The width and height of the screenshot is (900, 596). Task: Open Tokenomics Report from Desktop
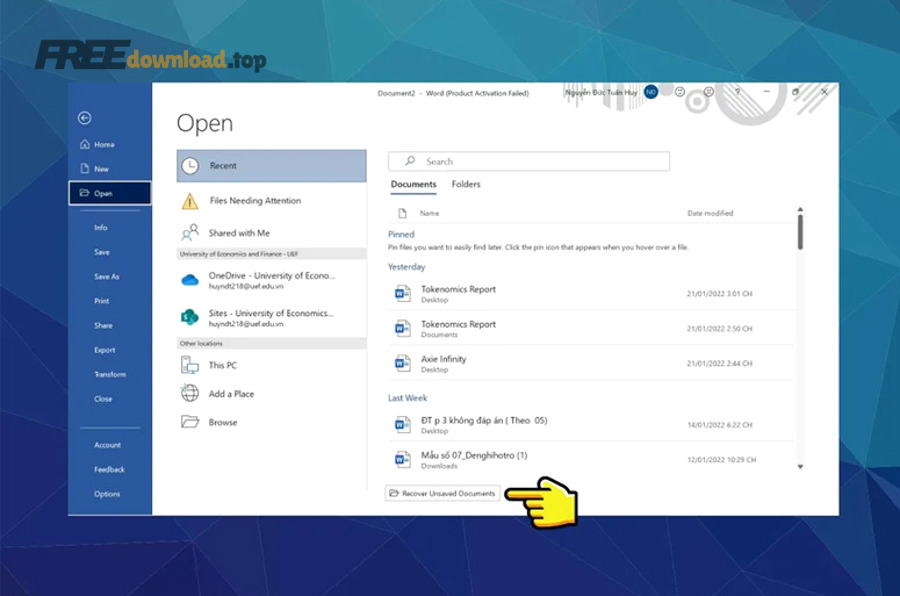click(591, 294)
